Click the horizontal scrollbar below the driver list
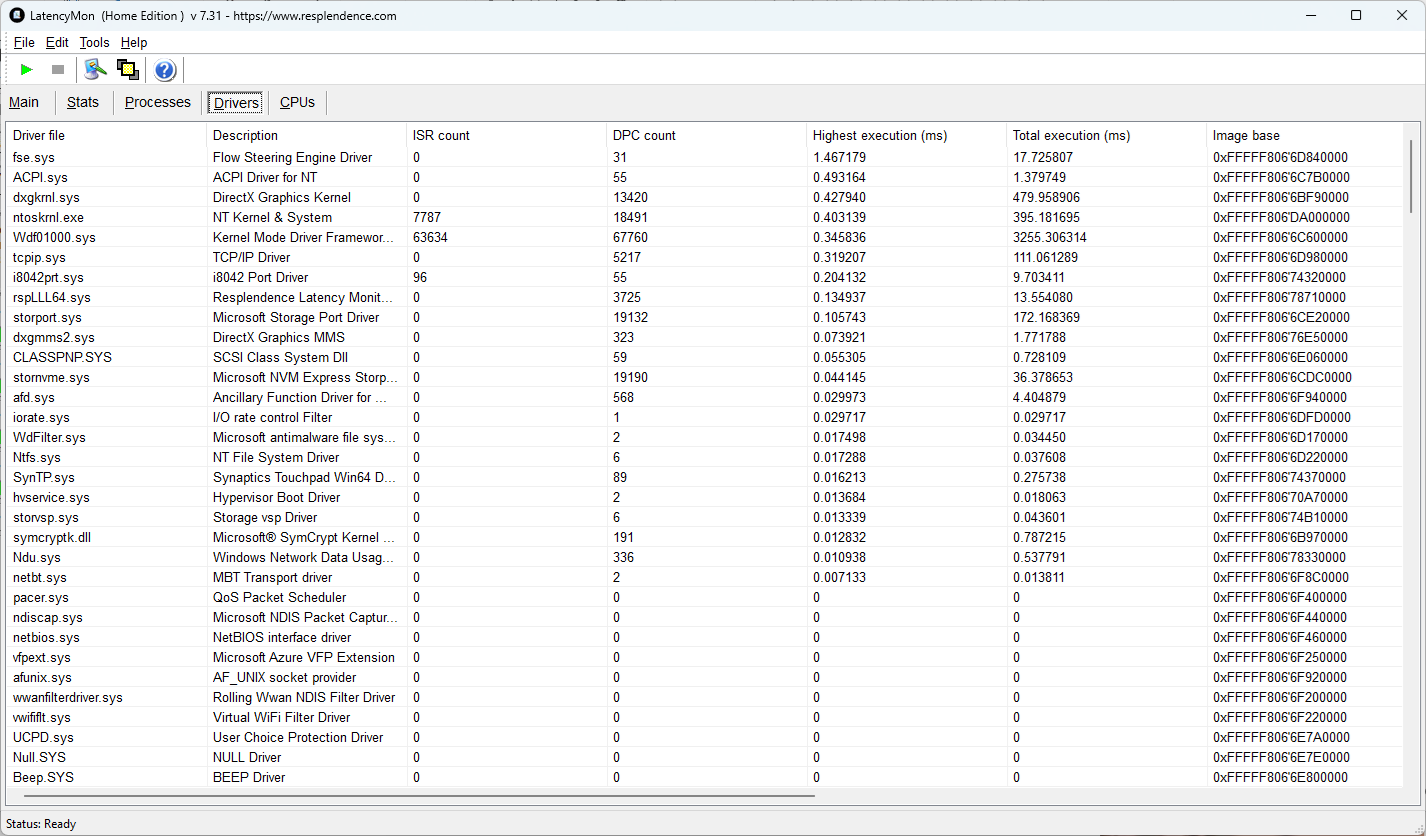This screenshot has width=1426, height=836. coord(414,796)
